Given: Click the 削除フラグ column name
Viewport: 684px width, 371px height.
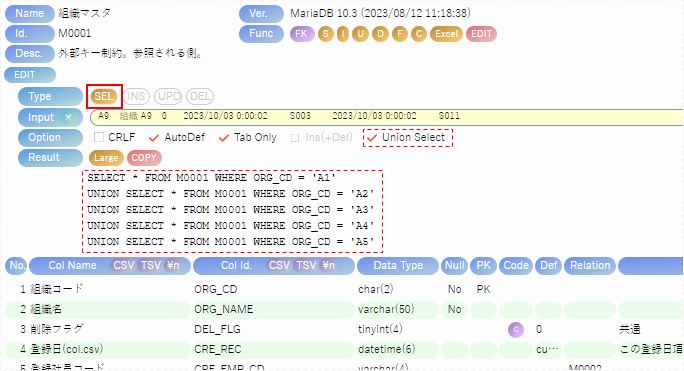Looking at the screenshot, I should click(x=57, y=330).
